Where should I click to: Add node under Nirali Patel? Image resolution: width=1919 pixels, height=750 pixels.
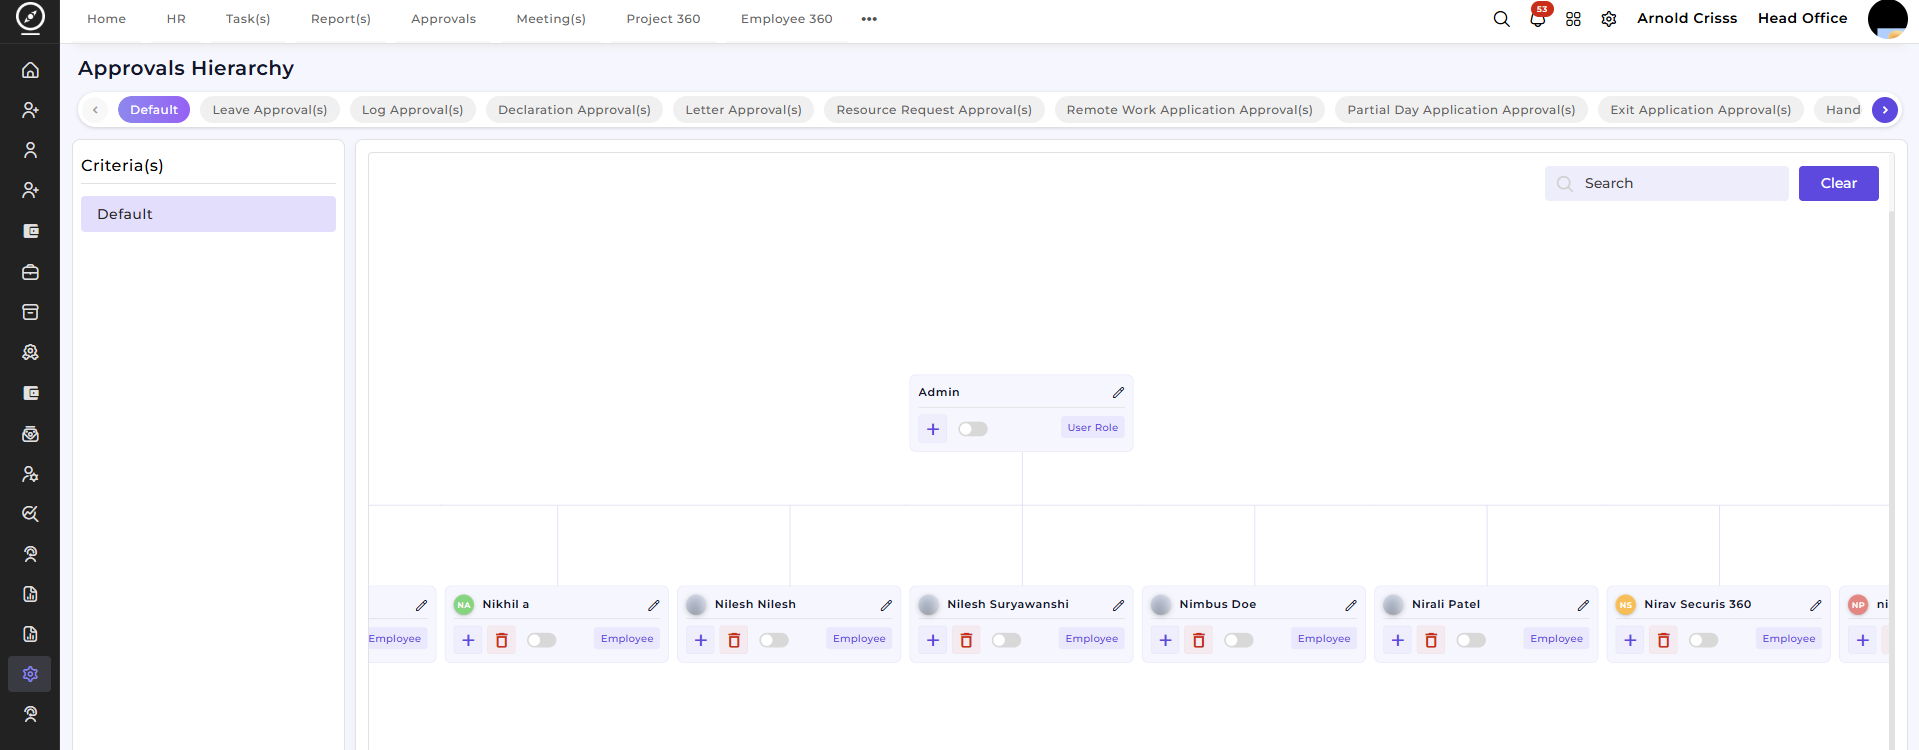pos(1398,640)
